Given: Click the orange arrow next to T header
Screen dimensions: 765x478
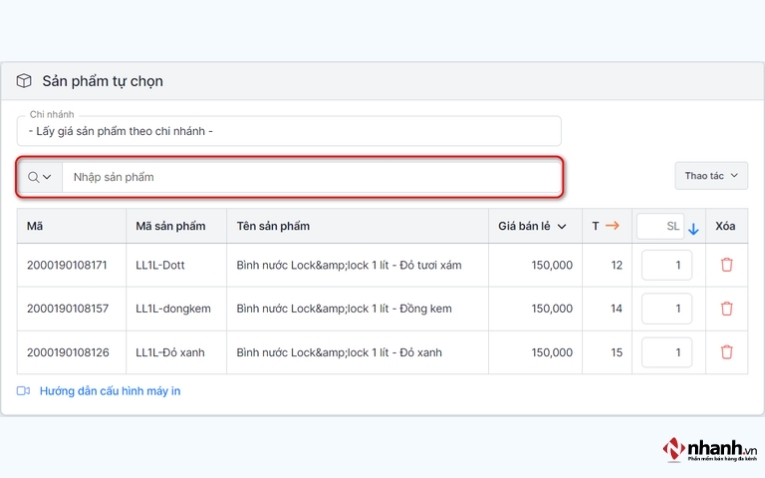Looking at the screenshot, I should [x=612, y=225].
